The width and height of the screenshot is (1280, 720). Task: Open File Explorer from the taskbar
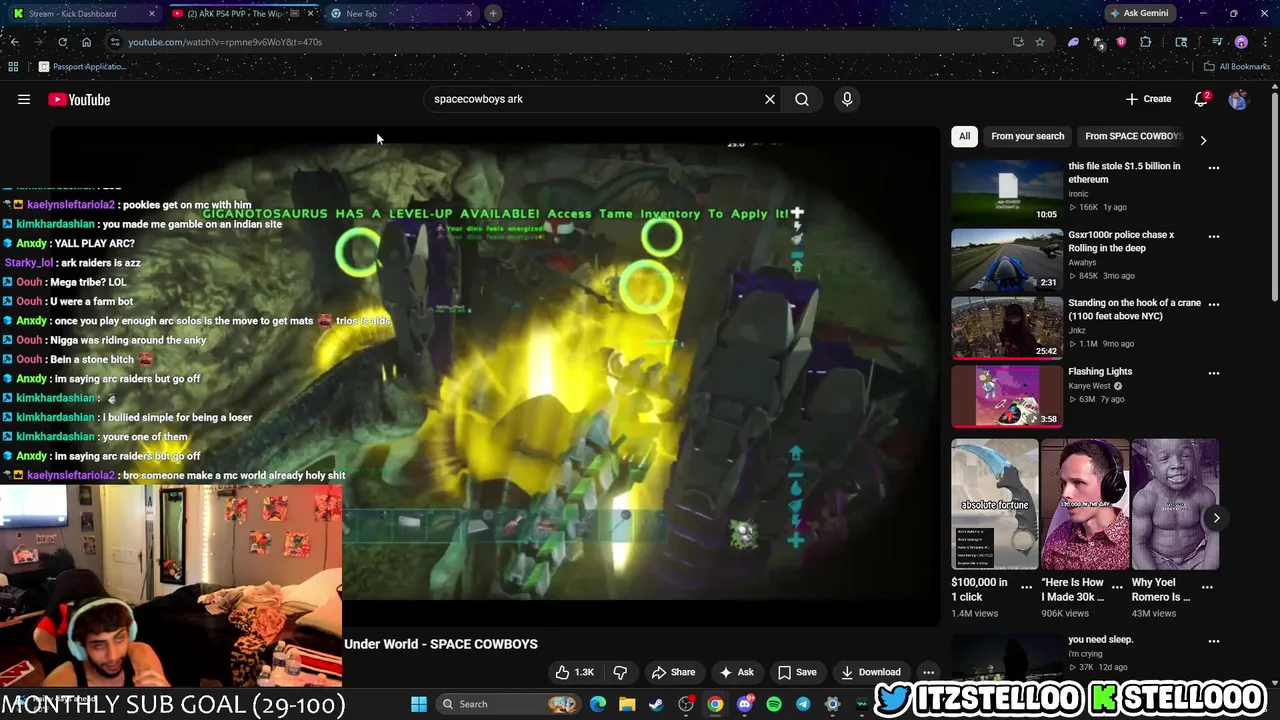tap(627, 704)
